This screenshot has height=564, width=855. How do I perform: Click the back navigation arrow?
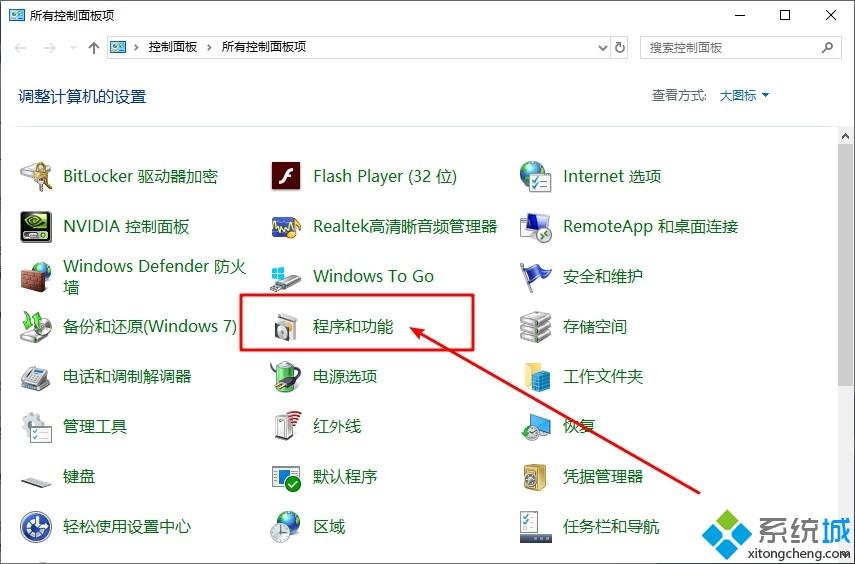[x=21, y=48]
